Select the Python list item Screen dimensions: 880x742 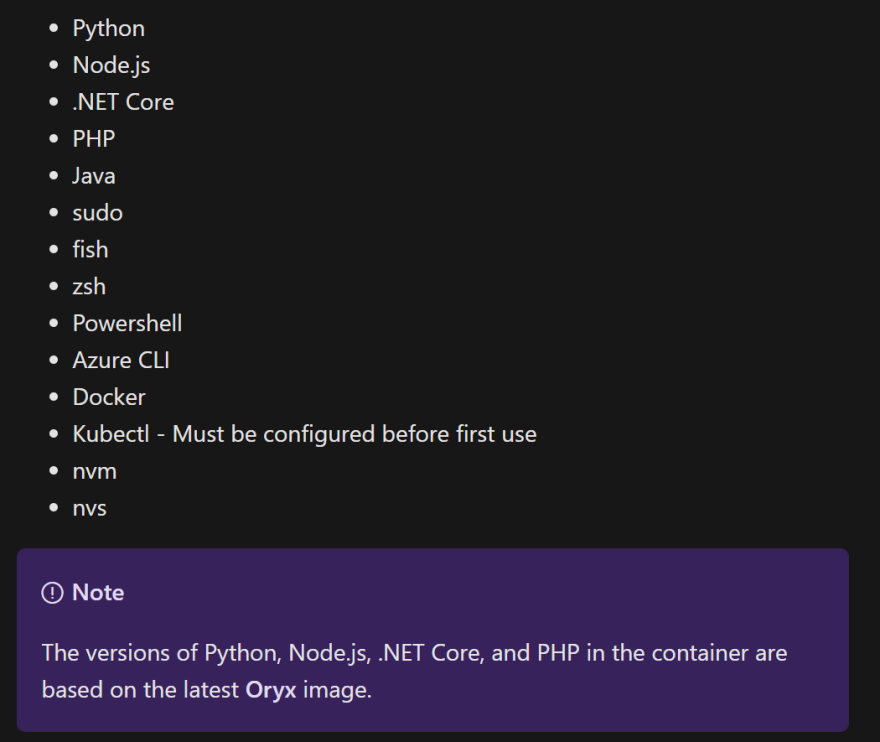coord(109,29)
